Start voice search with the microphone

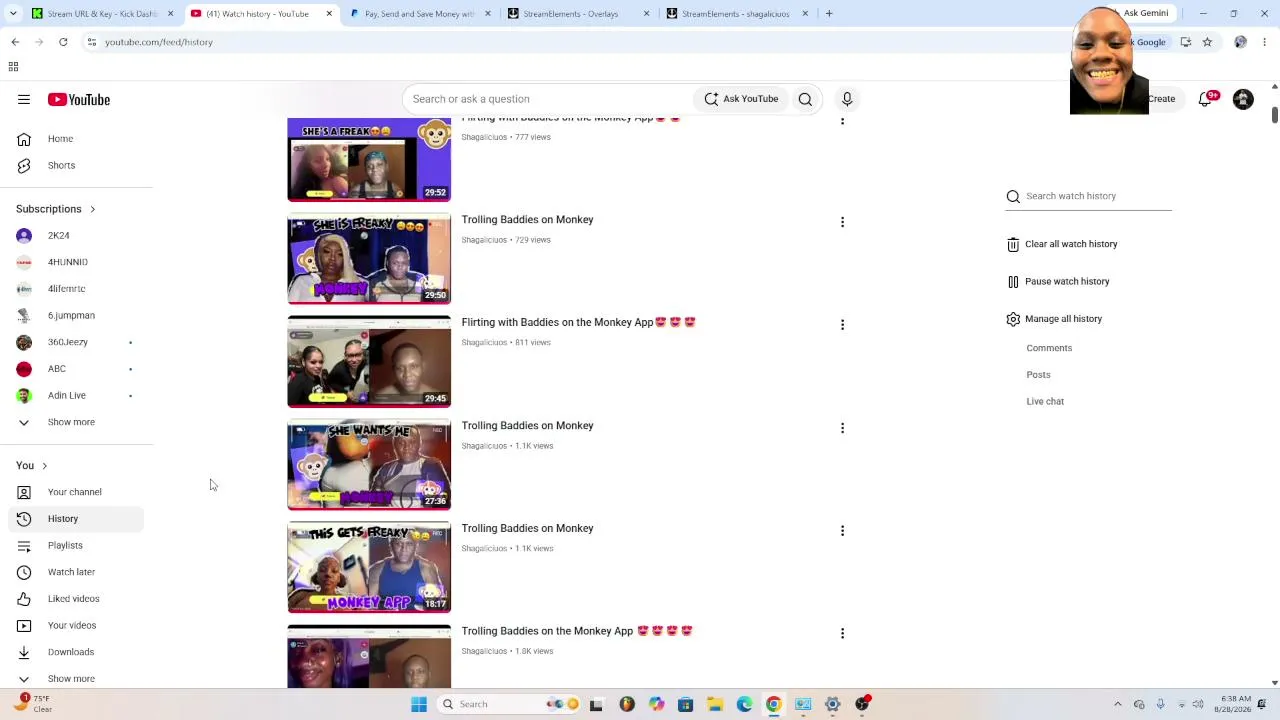click(847, 99)
